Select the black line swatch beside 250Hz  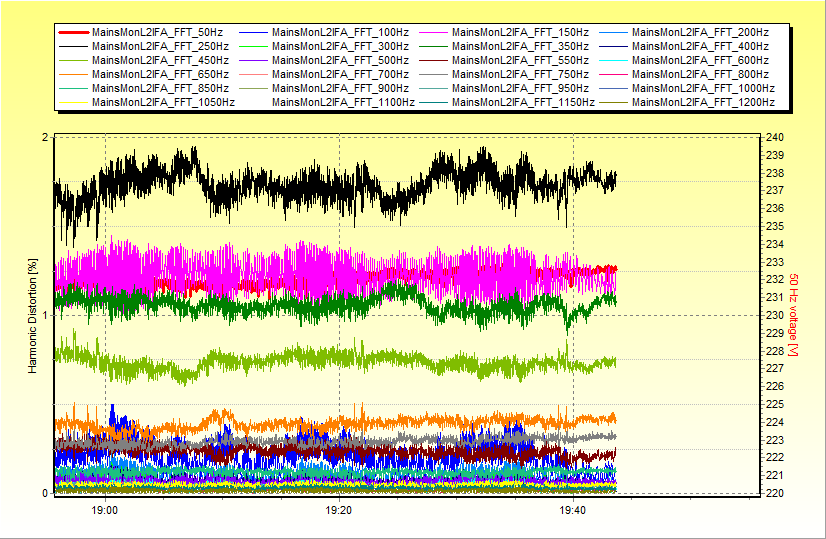tap(72, 47)
